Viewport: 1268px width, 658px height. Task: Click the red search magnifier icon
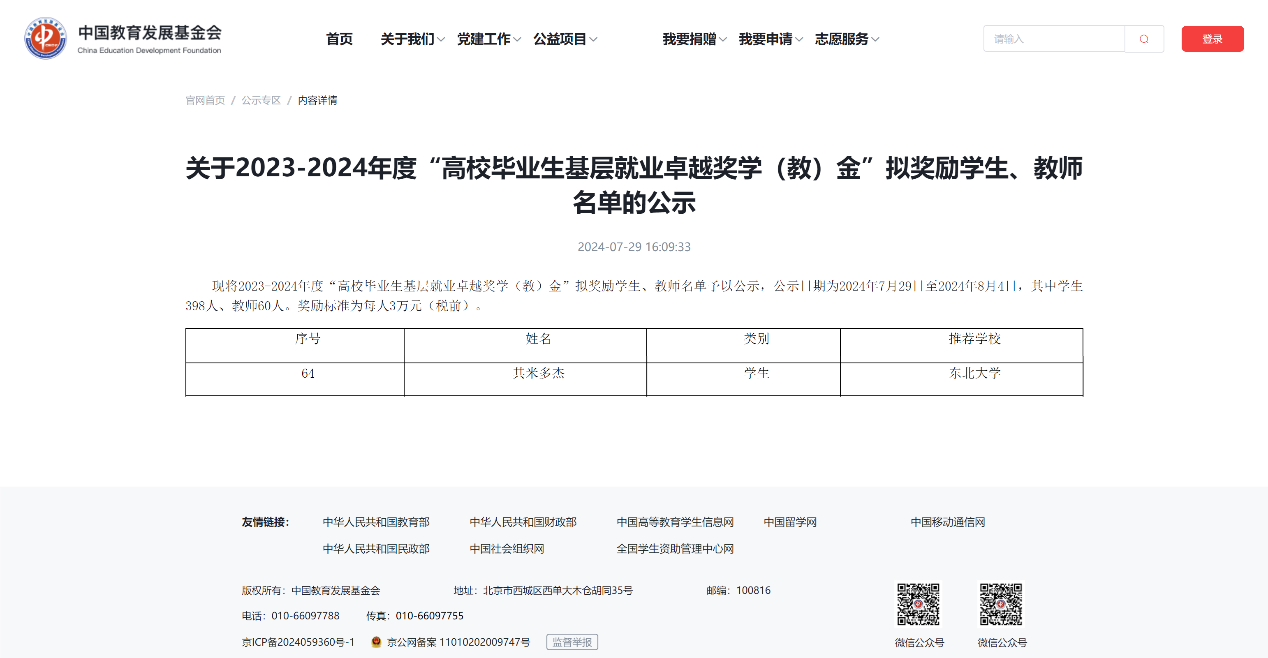[1144, 39]
